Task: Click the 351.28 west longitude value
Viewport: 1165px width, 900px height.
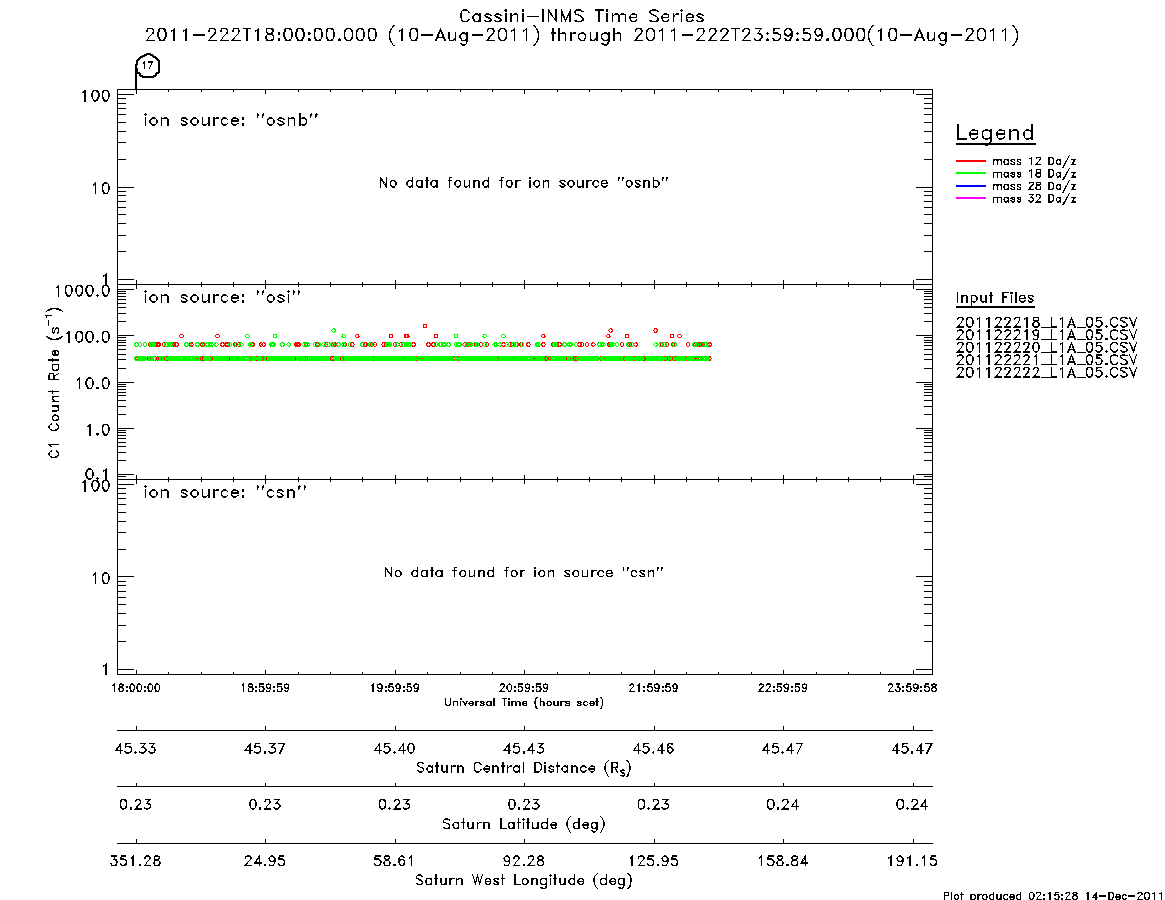Action: 136,861
